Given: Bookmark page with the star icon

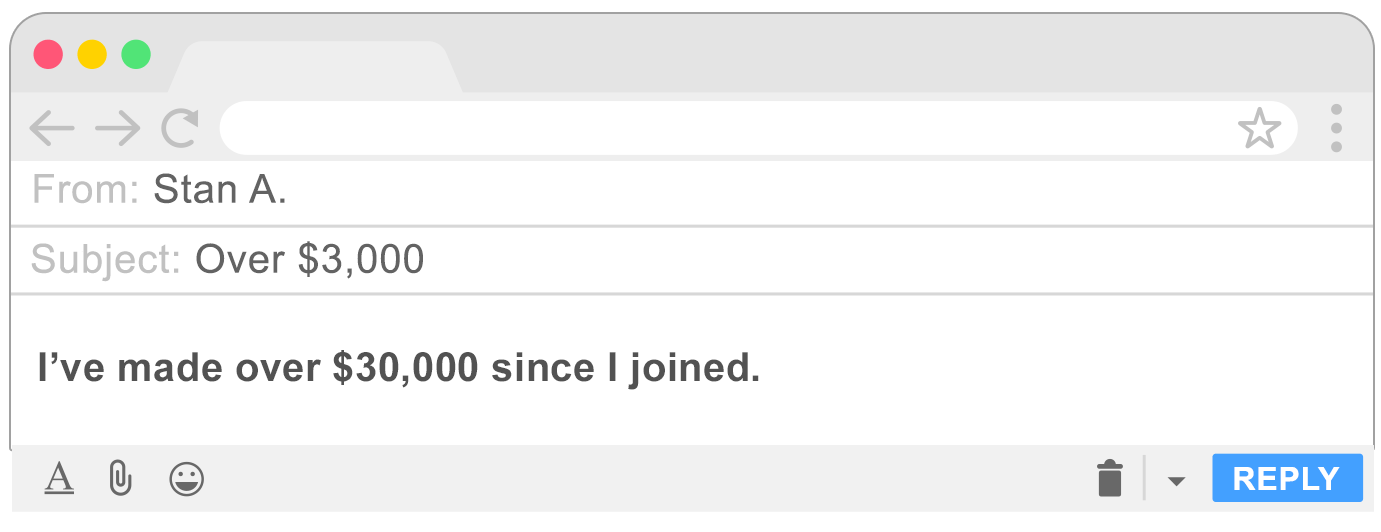Looking at the screenshot, I should [1258, 129].
